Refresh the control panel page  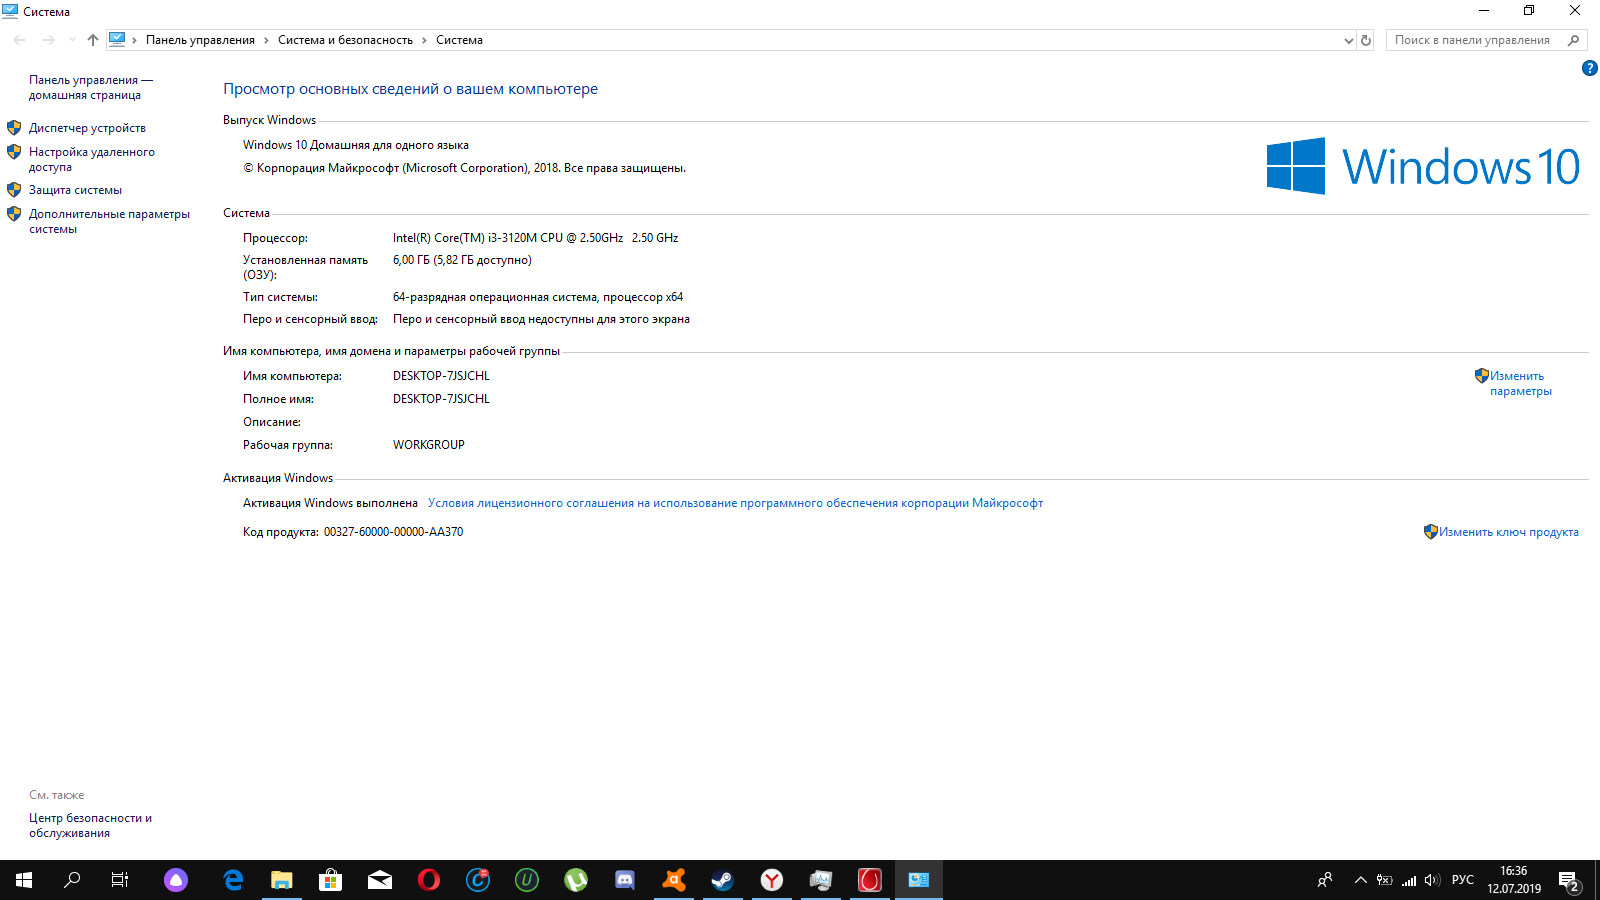coord(1366,41)
